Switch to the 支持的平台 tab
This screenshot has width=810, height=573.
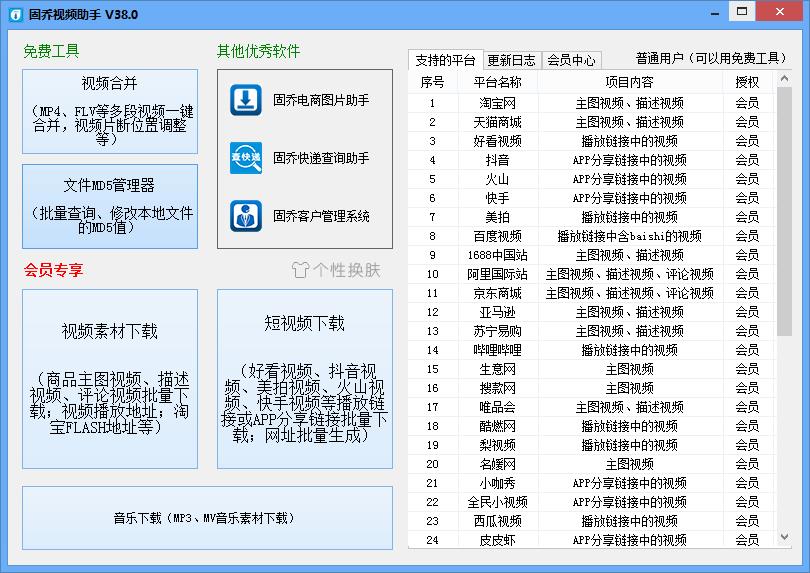point(445,60)
